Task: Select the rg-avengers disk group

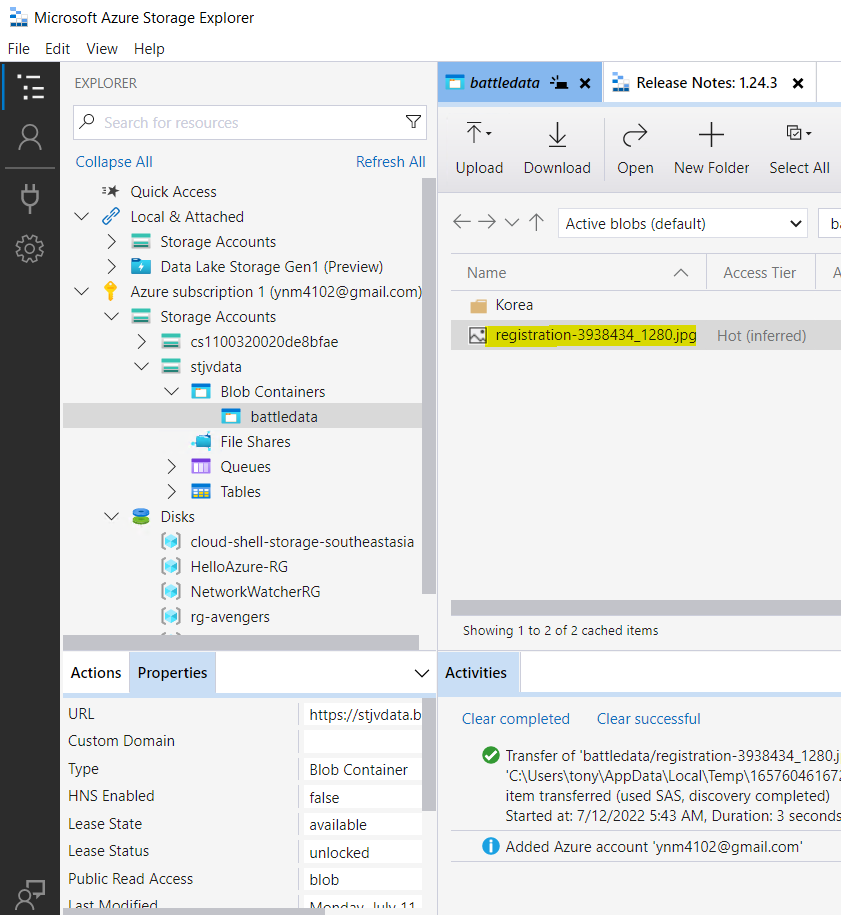Action: [230, 617]
